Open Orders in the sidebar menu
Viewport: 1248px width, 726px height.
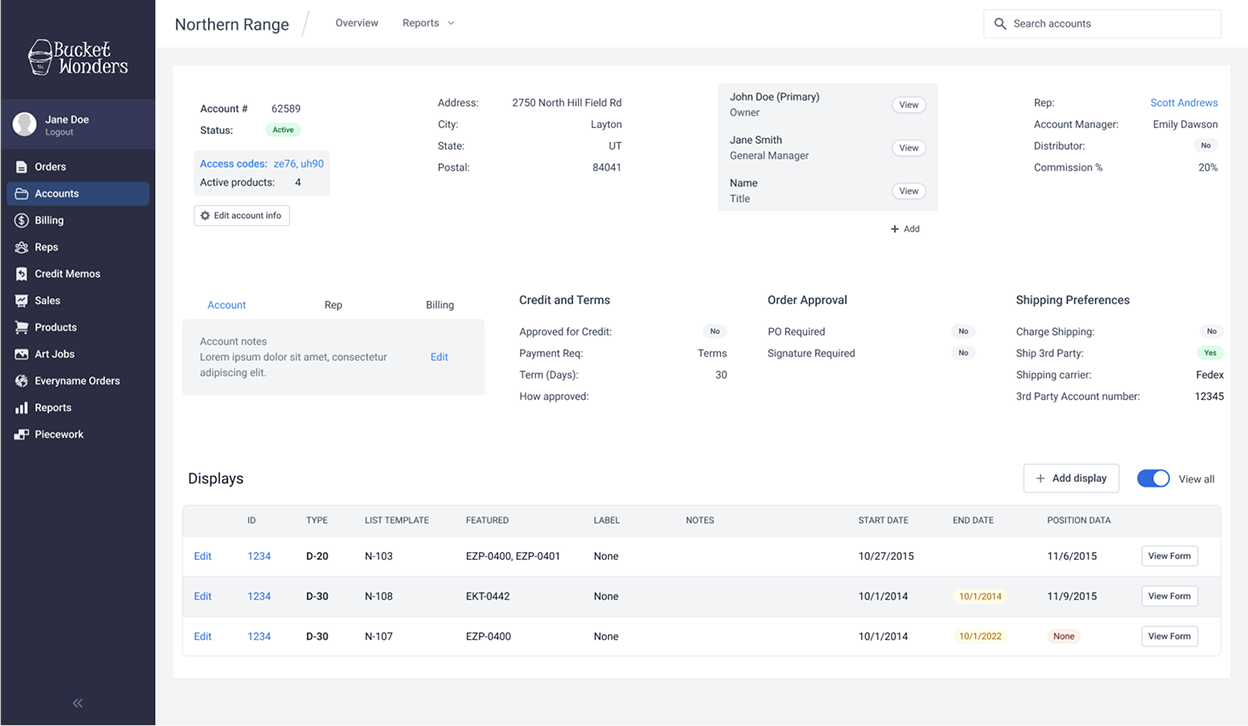[x=78, y=167]
